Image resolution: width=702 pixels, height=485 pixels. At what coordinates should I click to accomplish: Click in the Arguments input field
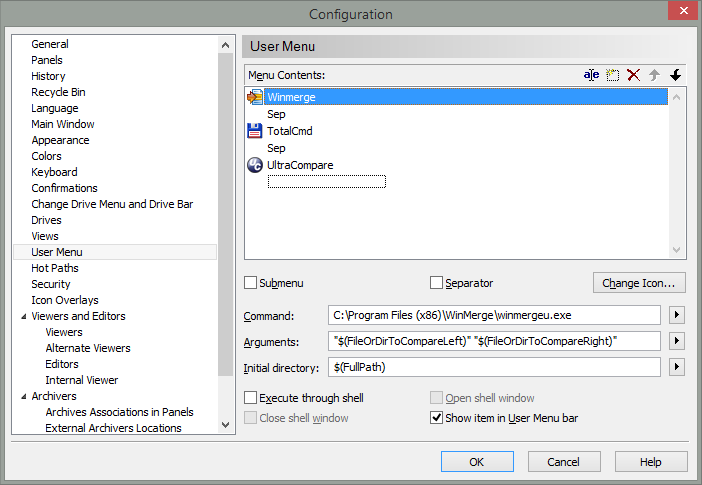tap(494, 341)
